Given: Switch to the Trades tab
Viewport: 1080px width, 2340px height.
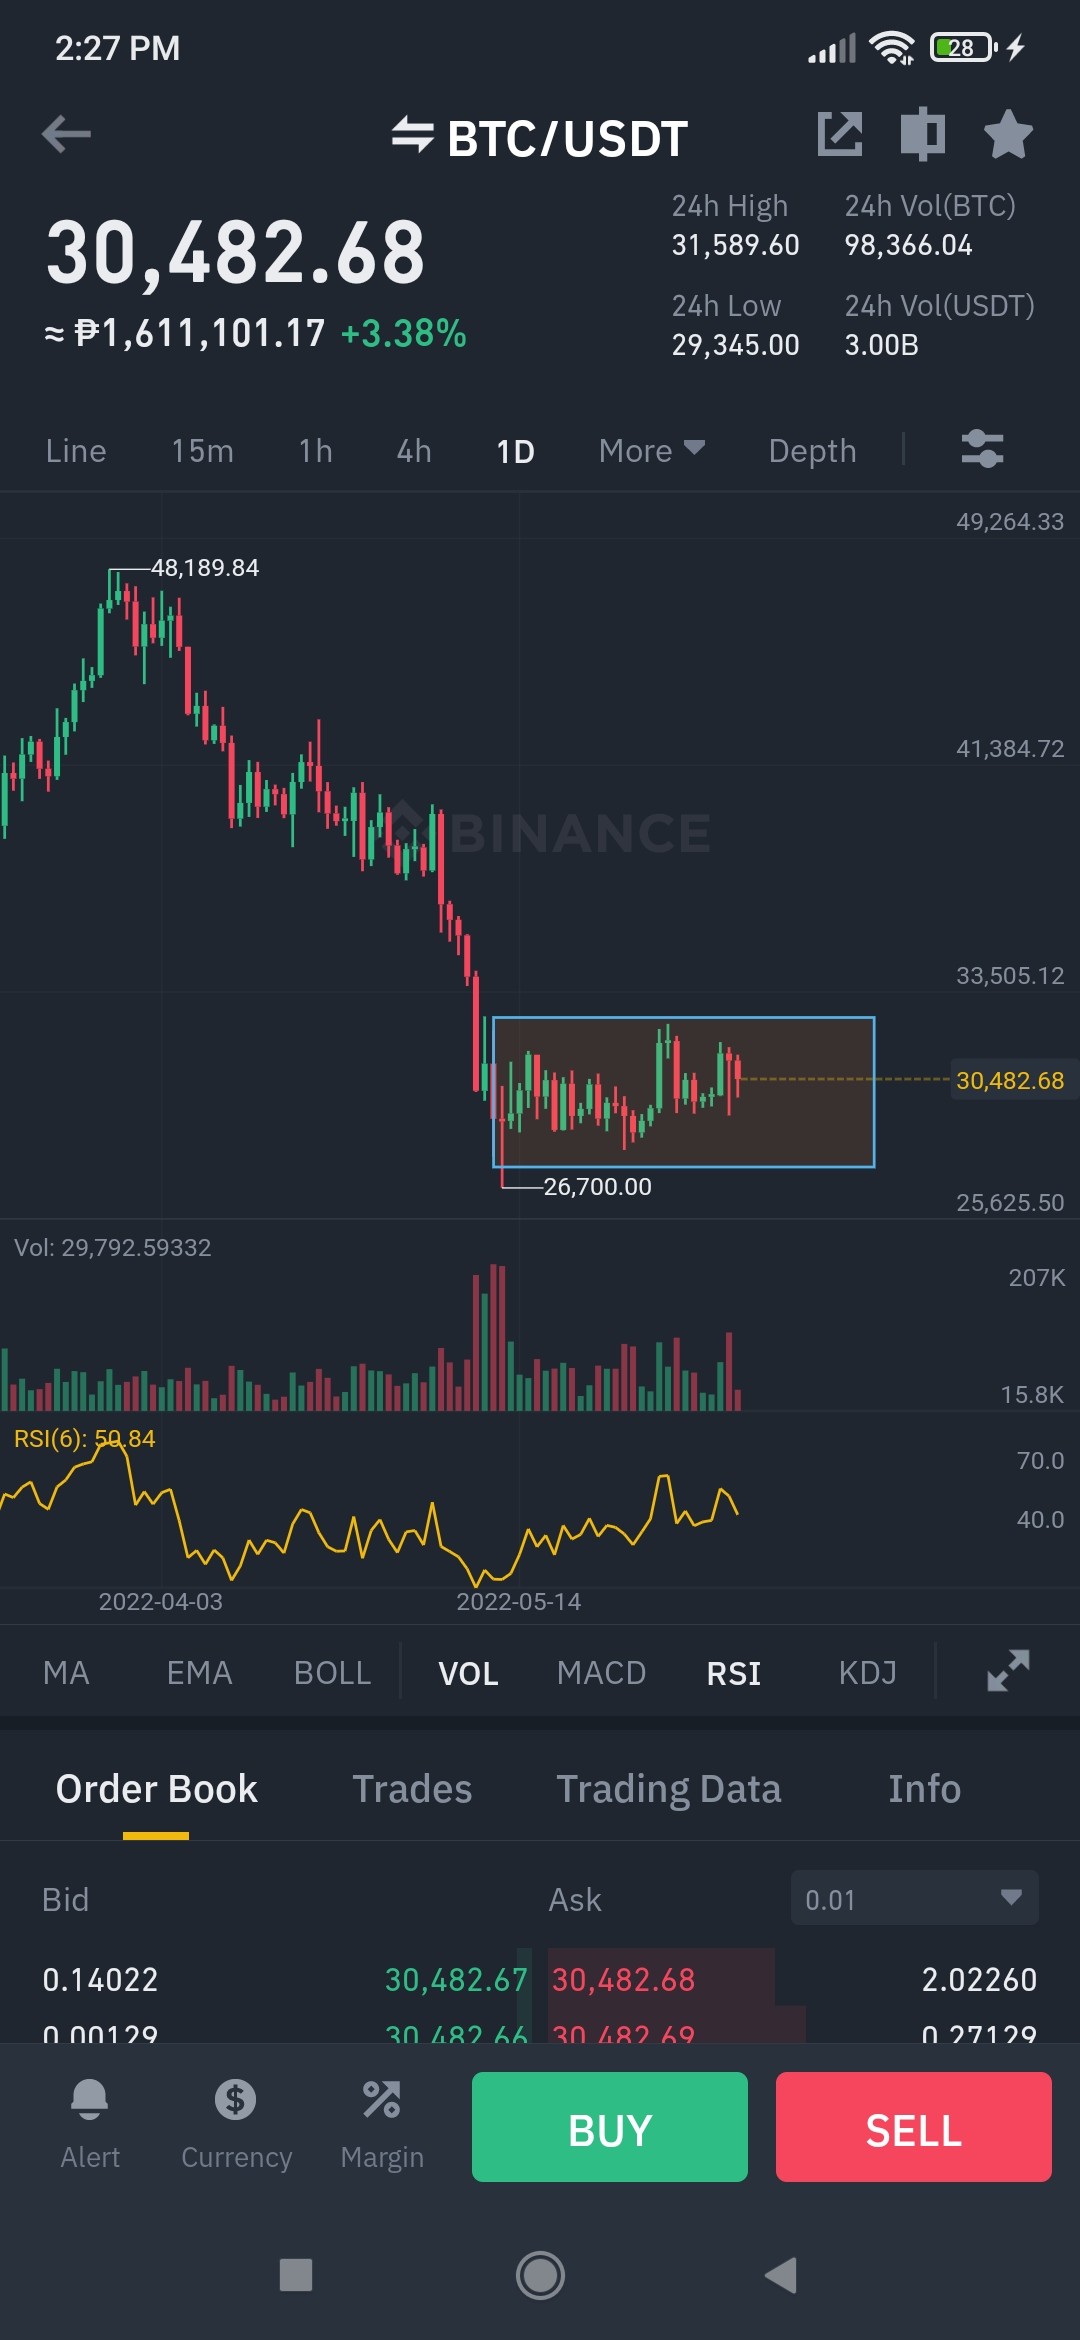Looking at the screenshot, I should (x=412, y=1789).
